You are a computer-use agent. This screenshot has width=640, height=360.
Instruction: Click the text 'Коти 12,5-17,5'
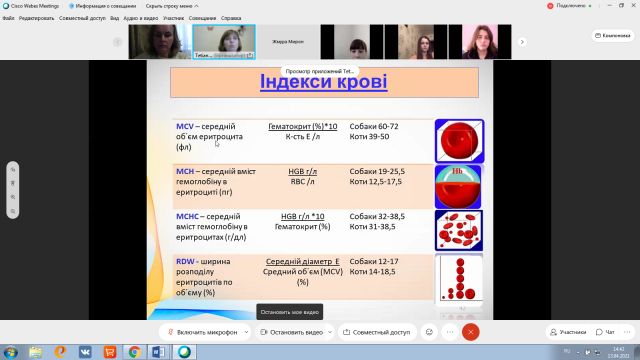[376, 182]
